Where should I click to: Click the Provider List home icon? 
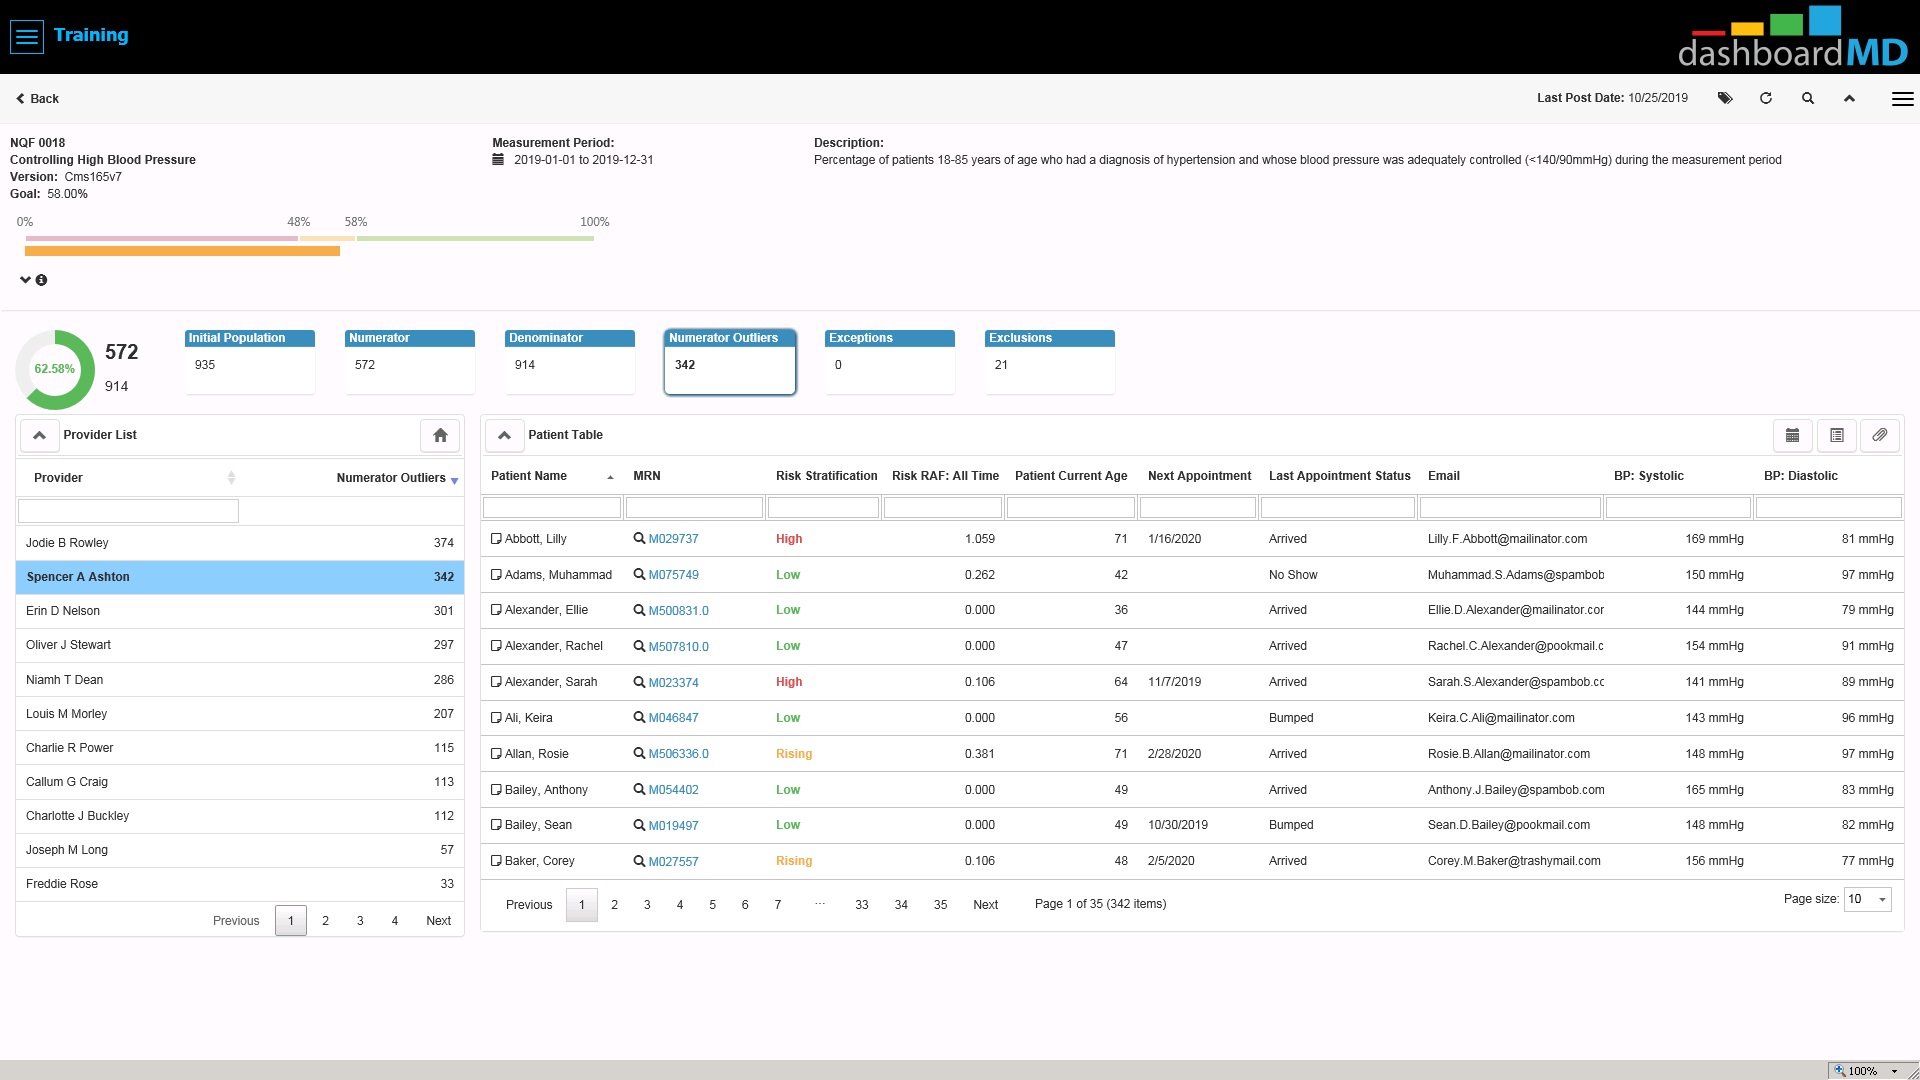coord(440,435)
